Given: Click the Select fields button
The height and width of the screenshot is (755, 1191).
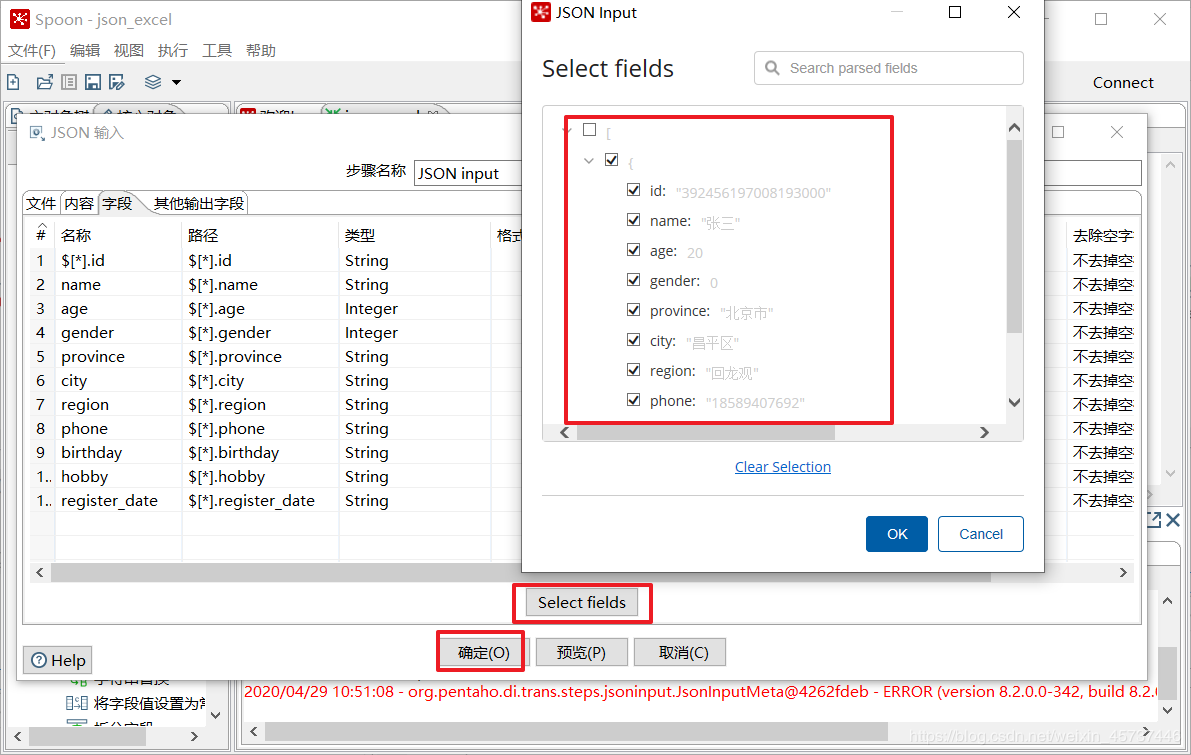Looking at the screenshot, I should tap(582, 602).
